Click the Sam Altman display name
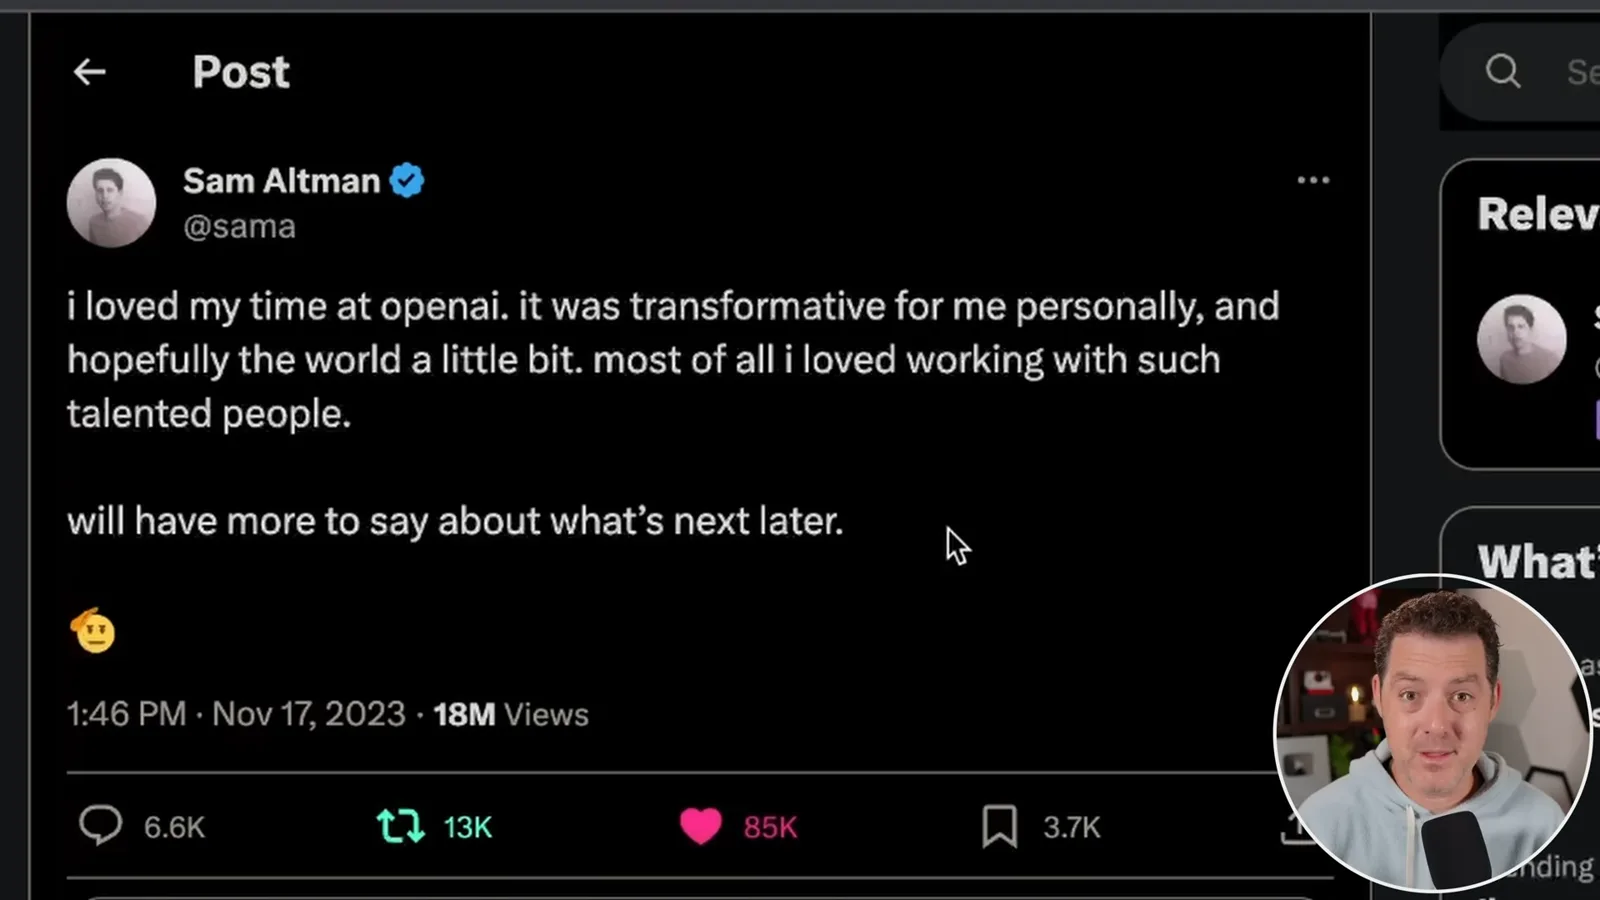 click(281, 181)
